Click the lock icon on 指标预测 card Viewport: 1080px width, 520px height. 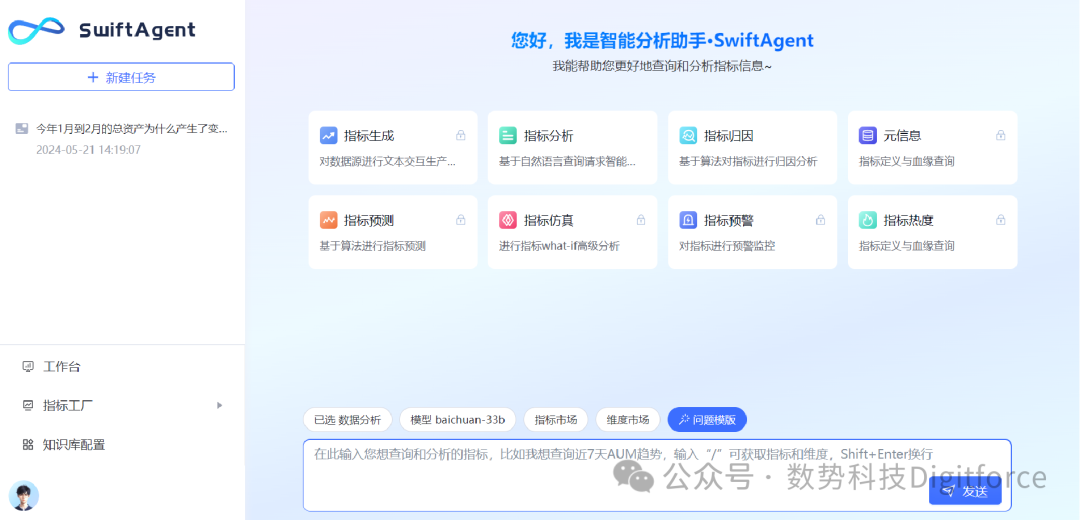(461, 220)
